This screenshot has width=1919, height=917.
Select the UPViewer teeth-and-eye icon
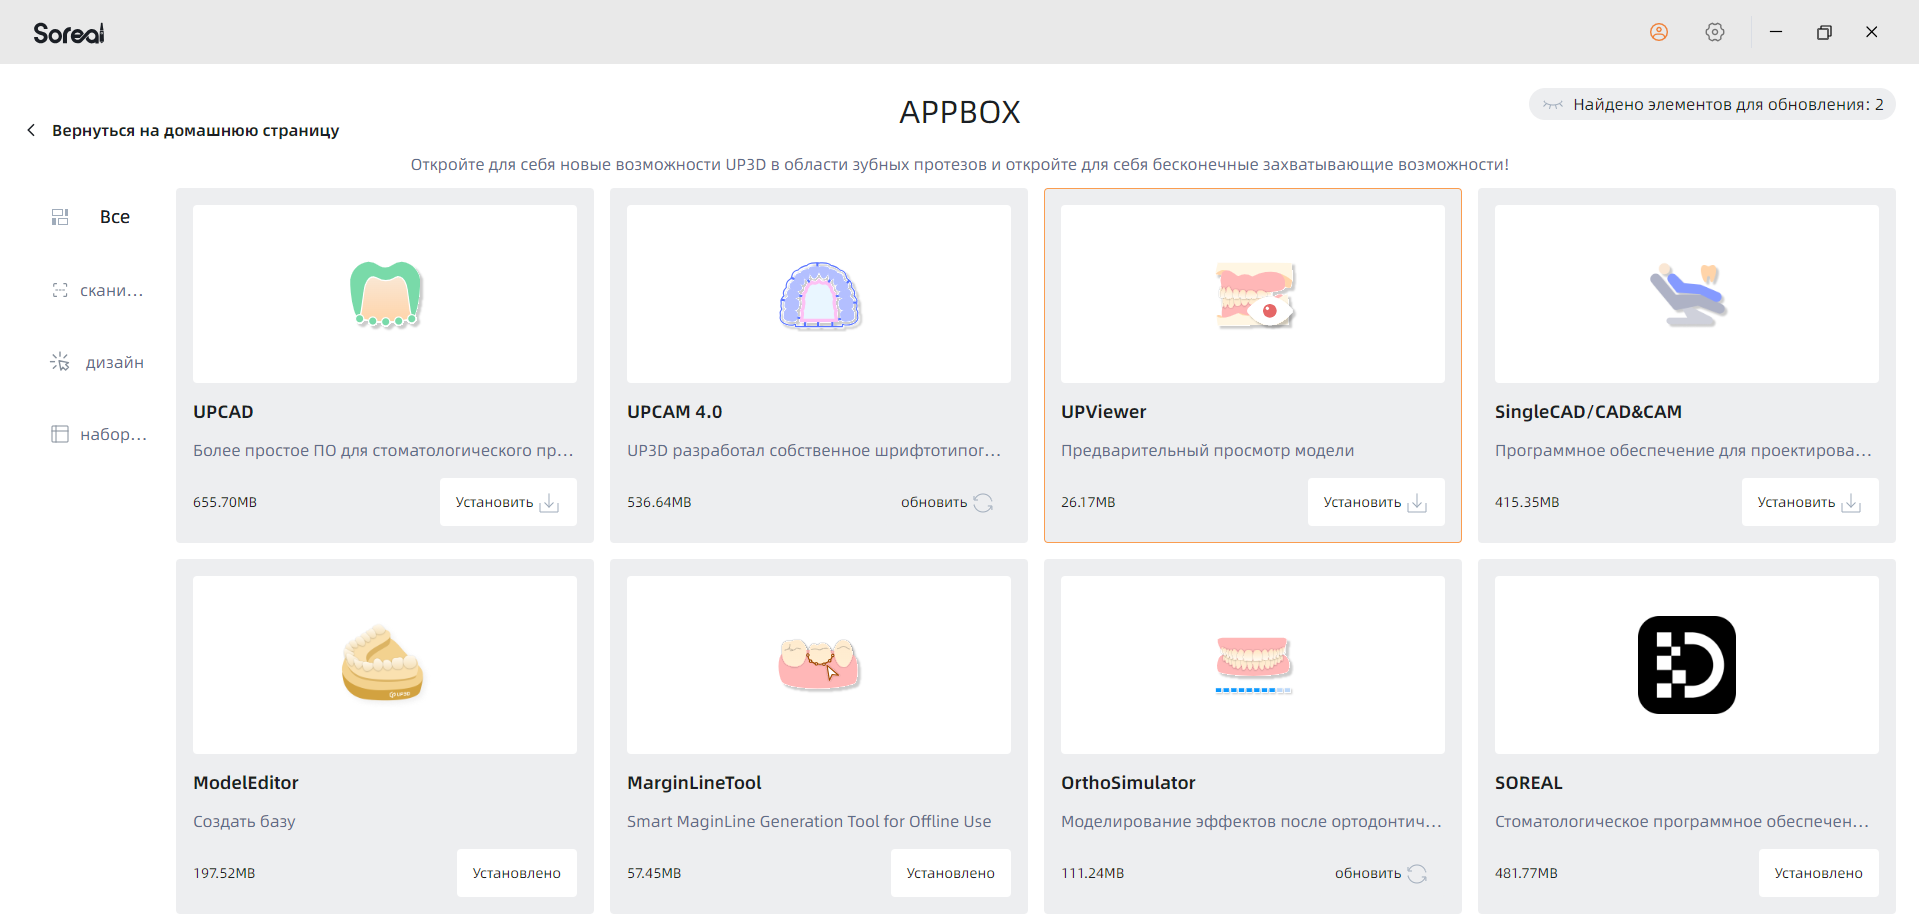1254,295
